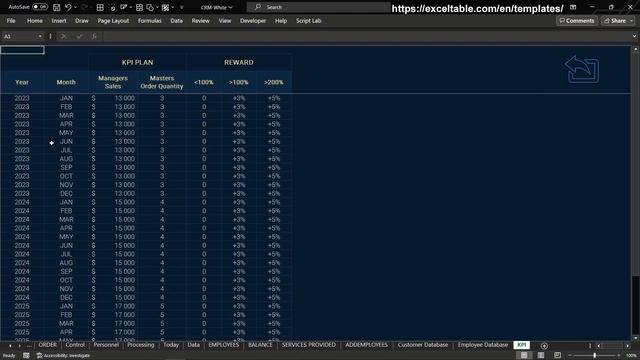Select the 2024 JAN month cell
The height and width of the screenshot is (360, 640).
pyautogui.click(x=66, y=202)
